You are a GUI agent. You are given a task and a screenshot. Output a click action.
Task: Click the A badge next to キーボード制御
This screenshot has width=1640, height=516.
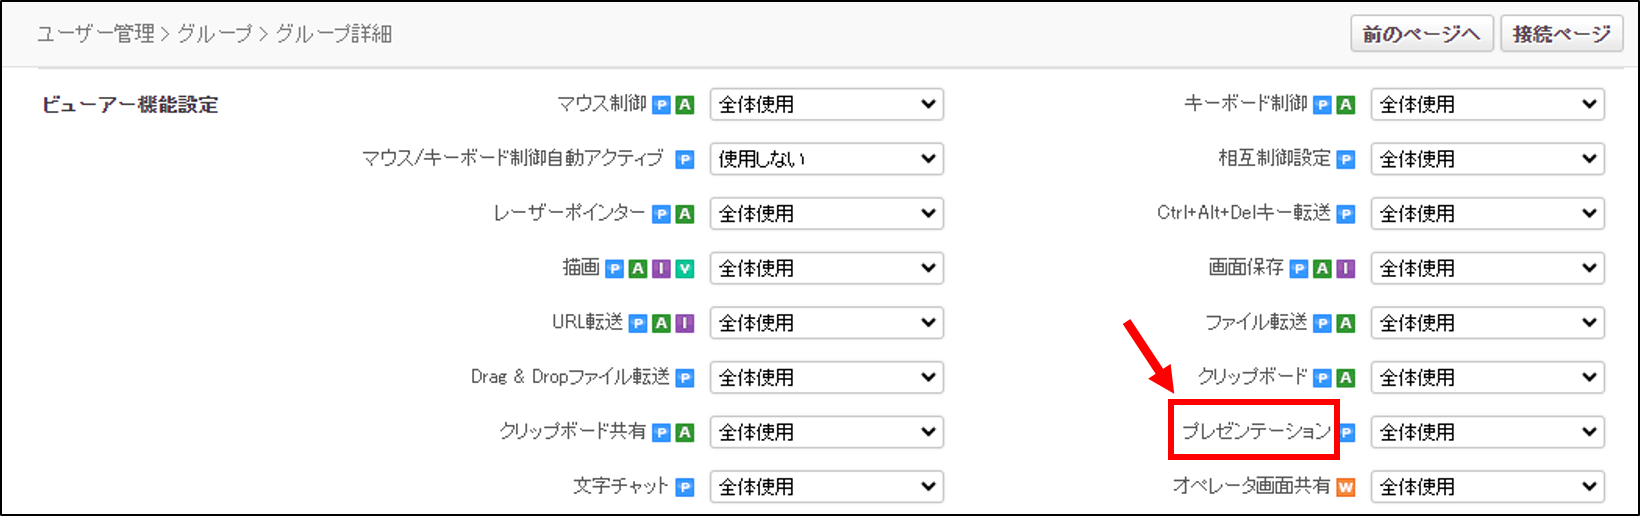pyautogui.click(x=1346, y=105)
